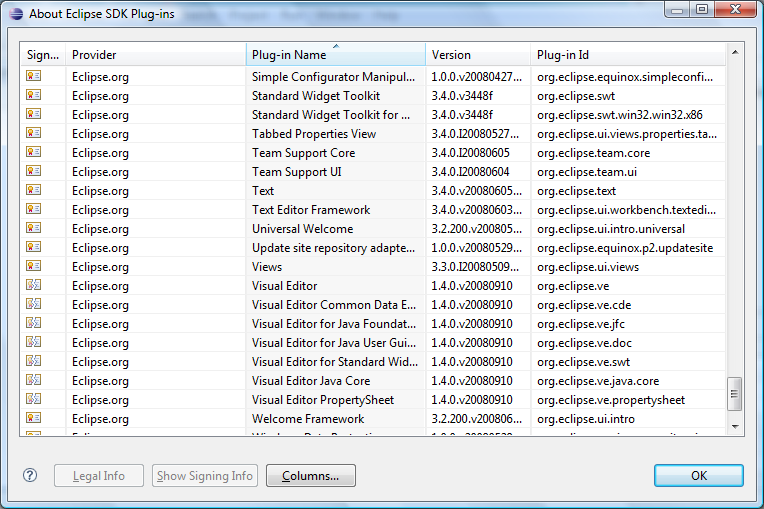The width and height of the screenshot is (764, 509).
Task: Select the Text Editor Framework name cell
Action: [311, 210]
